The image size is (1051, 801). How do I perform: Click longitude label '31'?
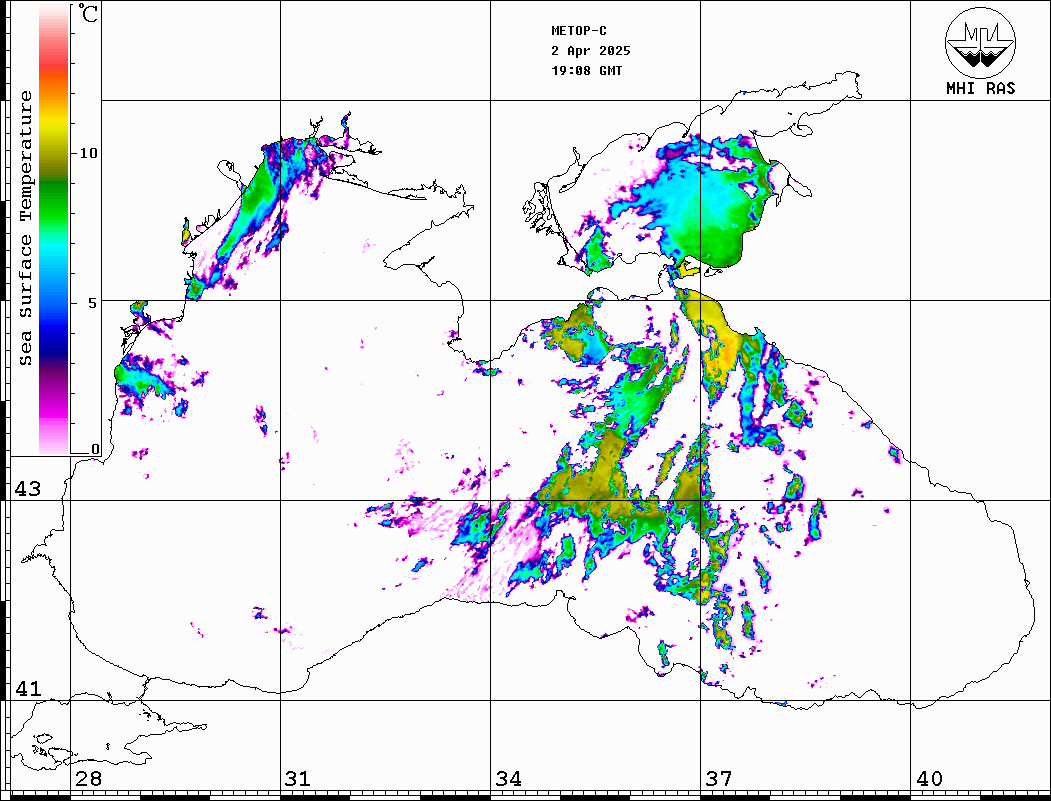coord(298,779)
